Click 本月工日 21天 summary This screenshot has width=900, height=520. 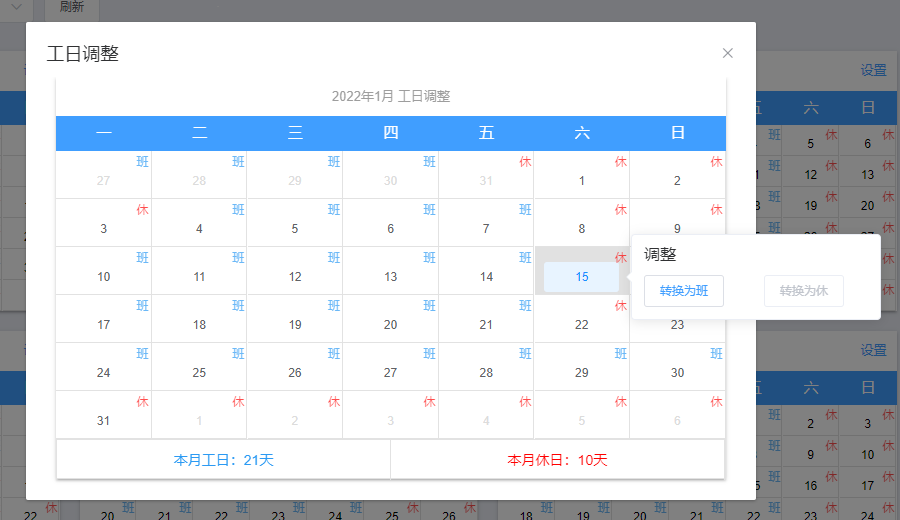click(x=223, y=460)
